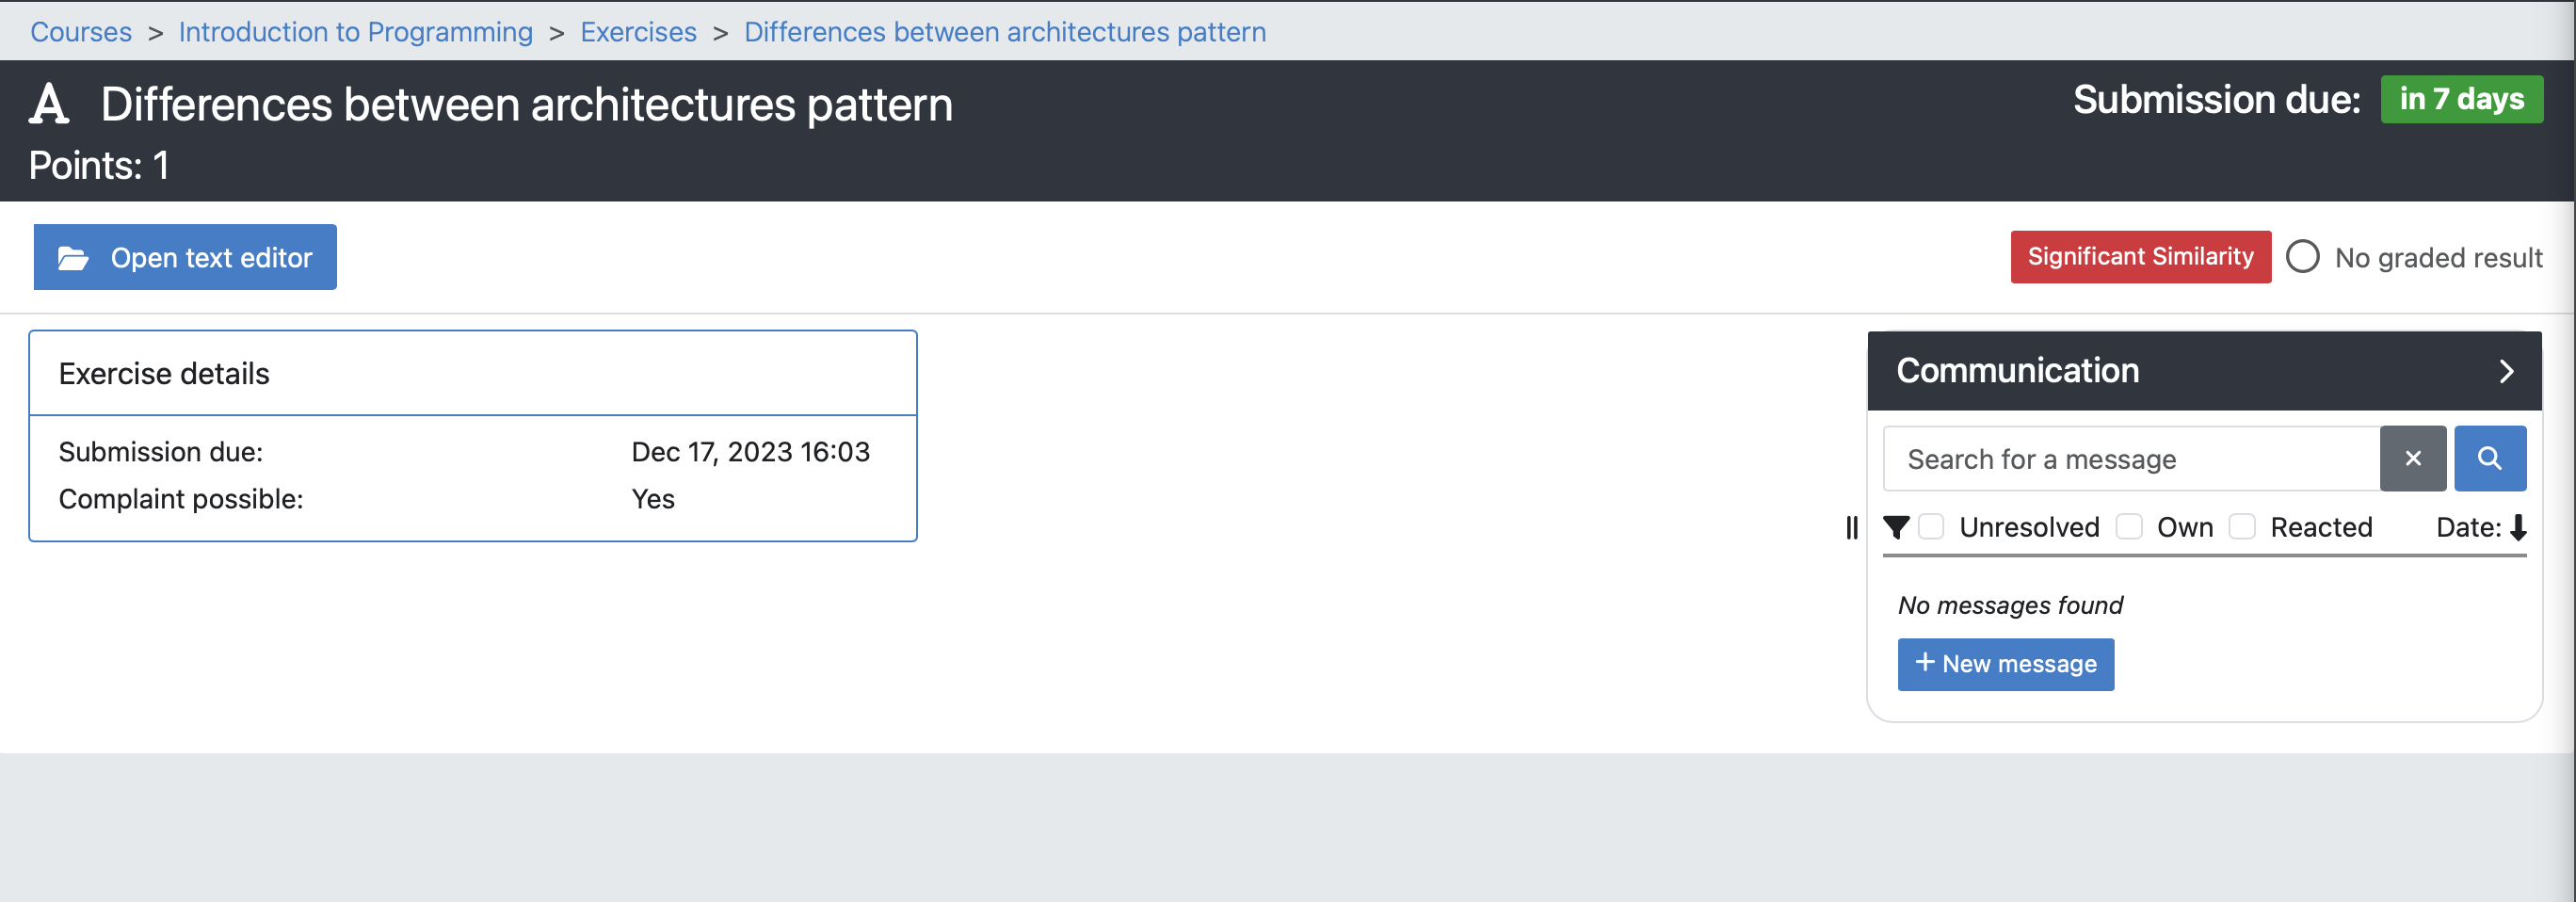Enable the Unresolved messages filter
The height and width of the screenshot is (902, 2576).
pyautogui.click(x=1931, y=526)
